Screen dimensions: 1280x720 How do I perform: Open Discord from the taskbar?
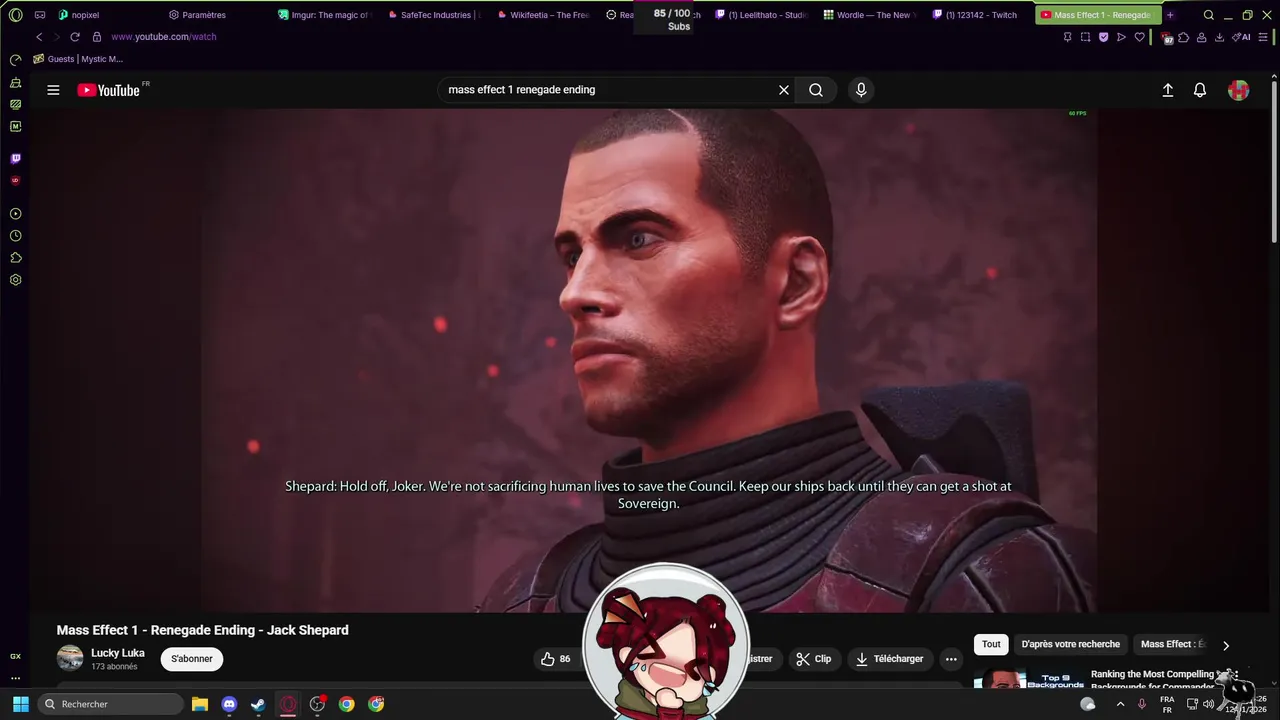click(x=229, y=704)
